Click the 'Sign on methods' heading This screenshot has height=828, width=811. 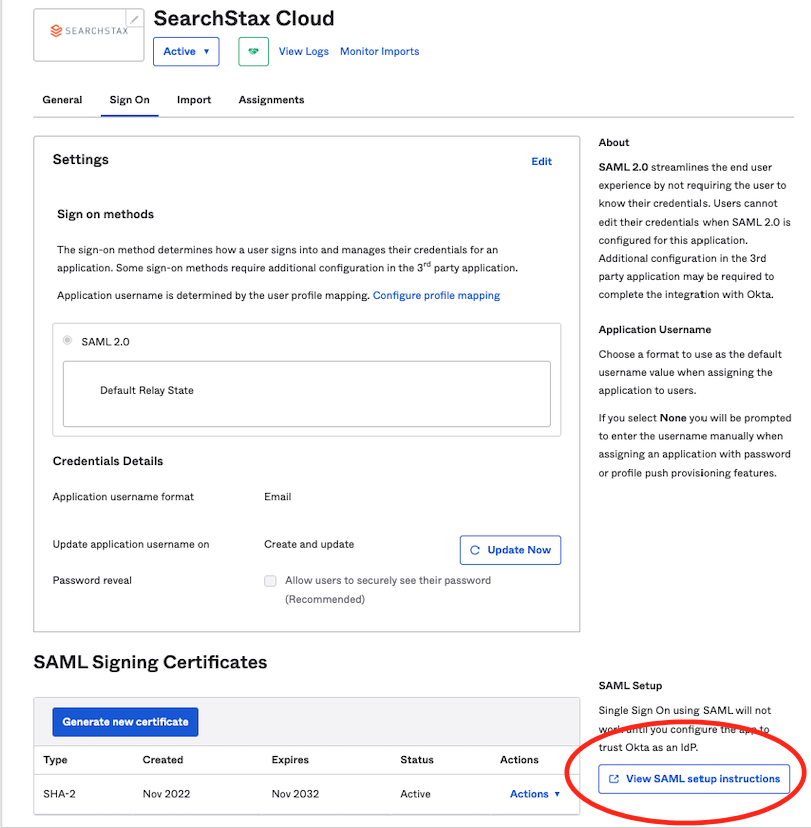click(105, 214)
